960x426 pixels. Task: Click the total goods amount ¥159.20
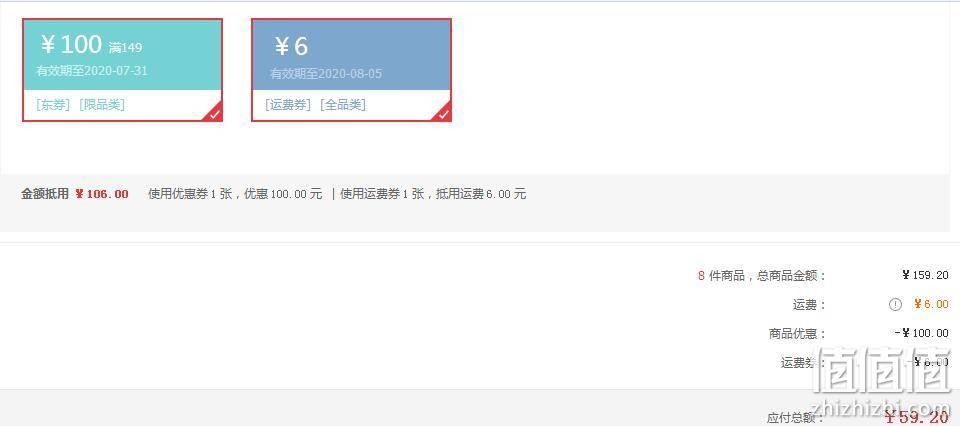point(925,275)
